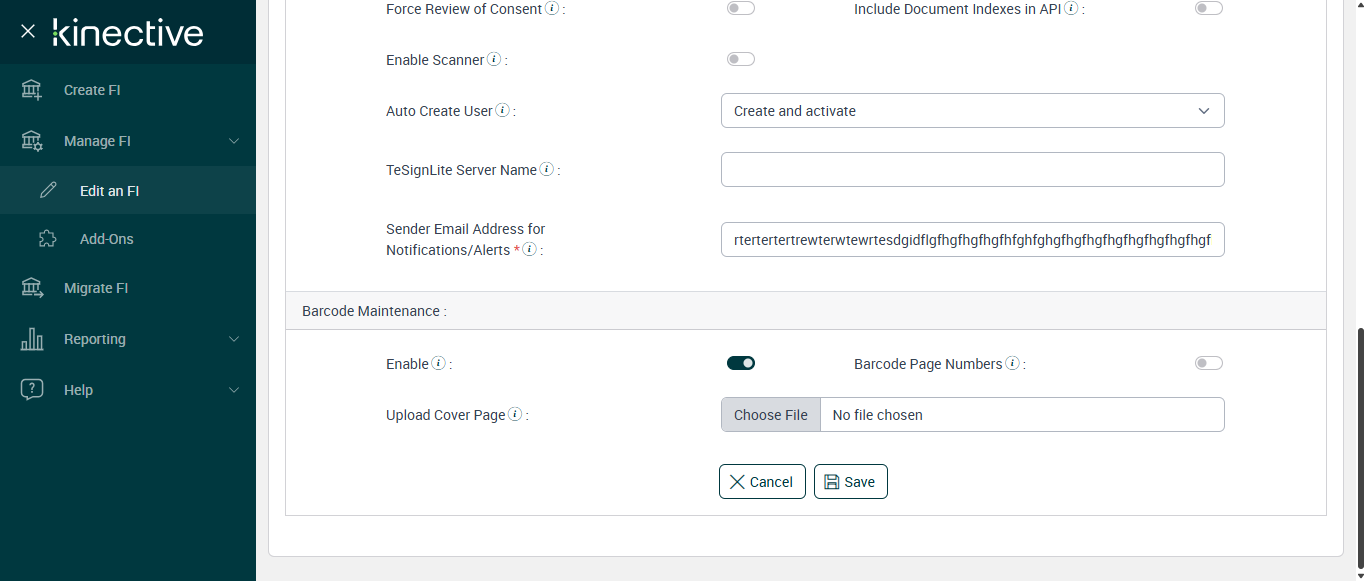
Task: Toggle the Enable Scanner switch
Action: tap(741, 59)
